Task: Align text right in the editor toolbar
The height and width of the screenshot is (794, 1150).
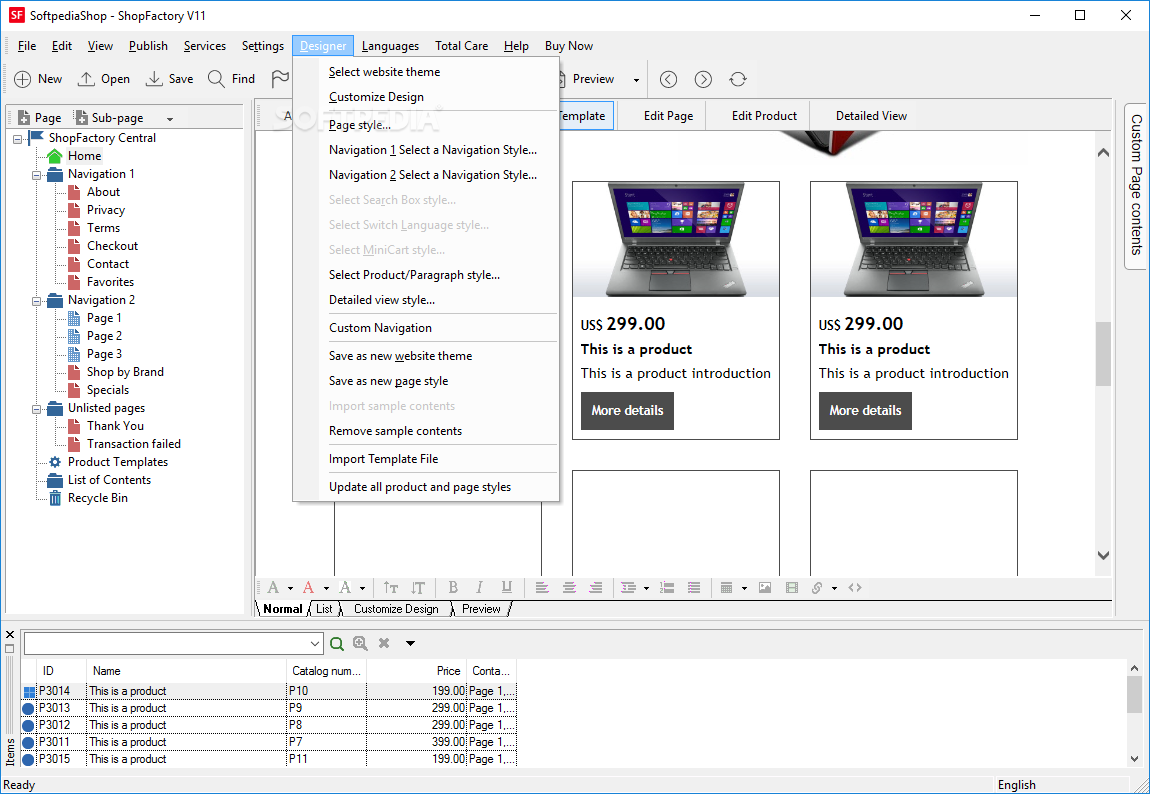Action: [596, 587]
